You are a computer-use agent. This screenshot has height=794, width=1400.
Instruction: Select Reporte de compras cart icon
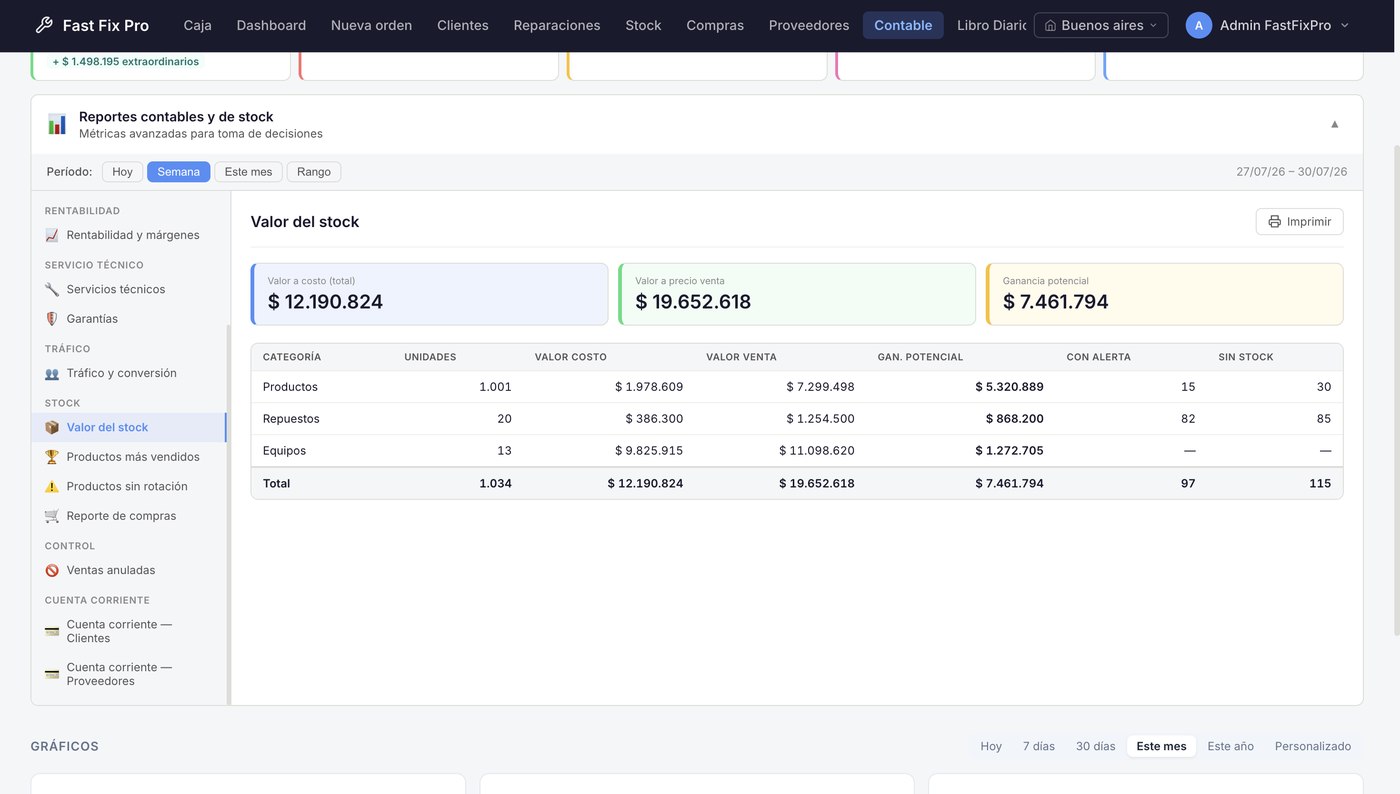click(x=52, y=516)
